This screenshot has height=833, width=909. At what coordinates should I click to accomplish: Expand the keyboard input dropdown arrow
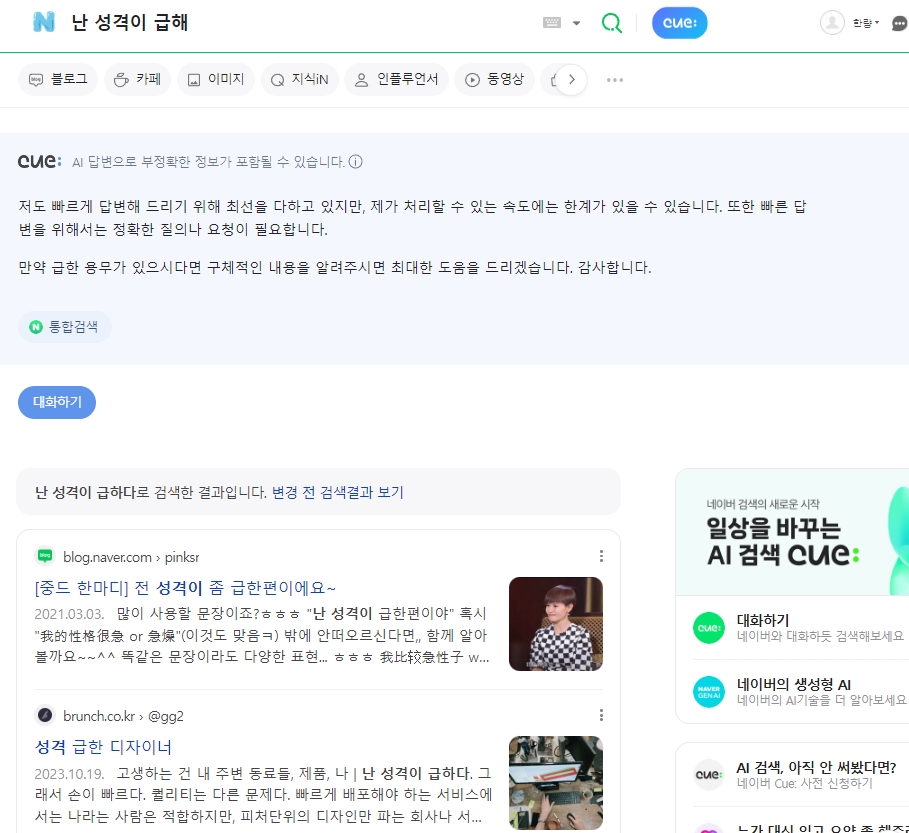tap(576, 23)
